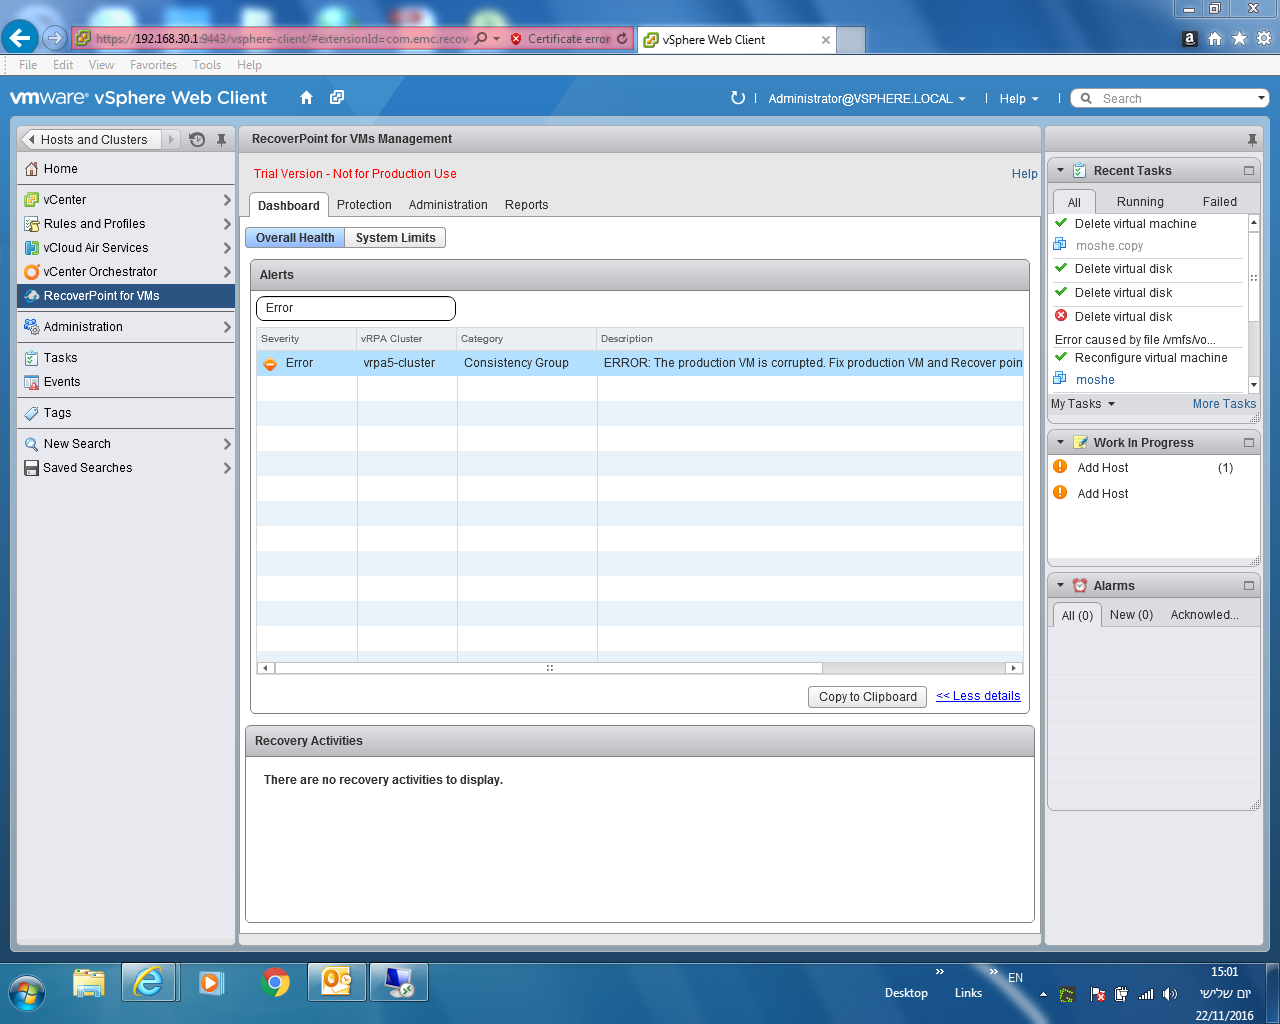Sort alerts by Severity column header

point(306,339)
